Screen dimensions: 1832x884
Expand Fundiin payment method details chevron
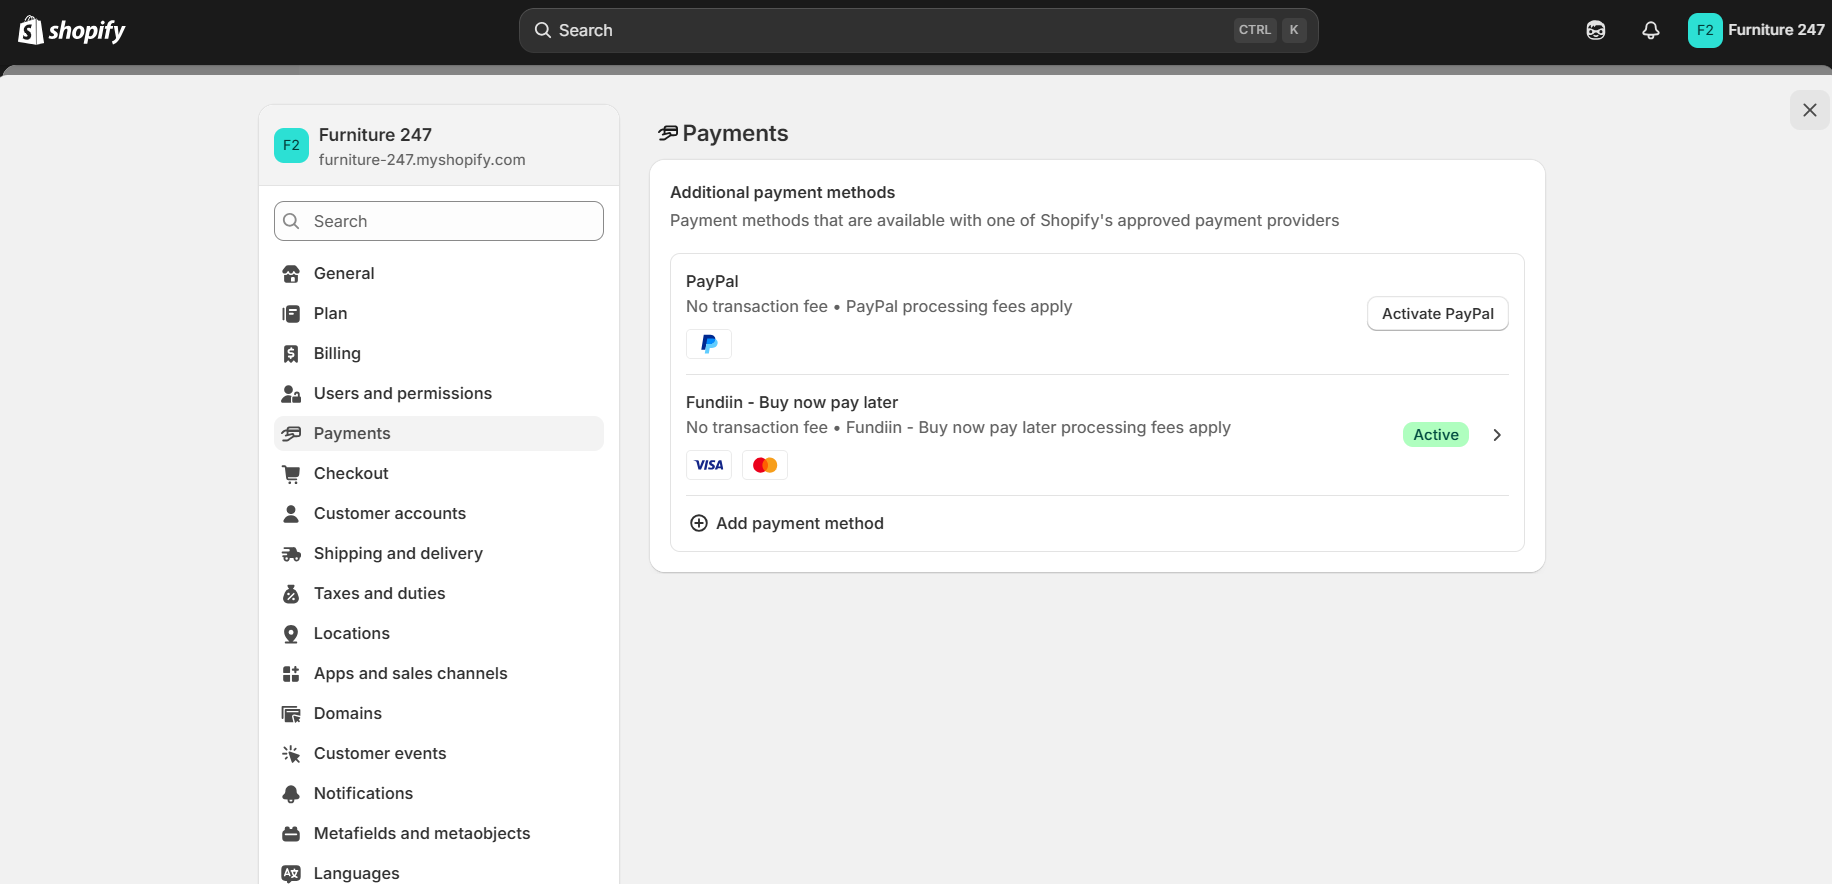coord(1497,435)
